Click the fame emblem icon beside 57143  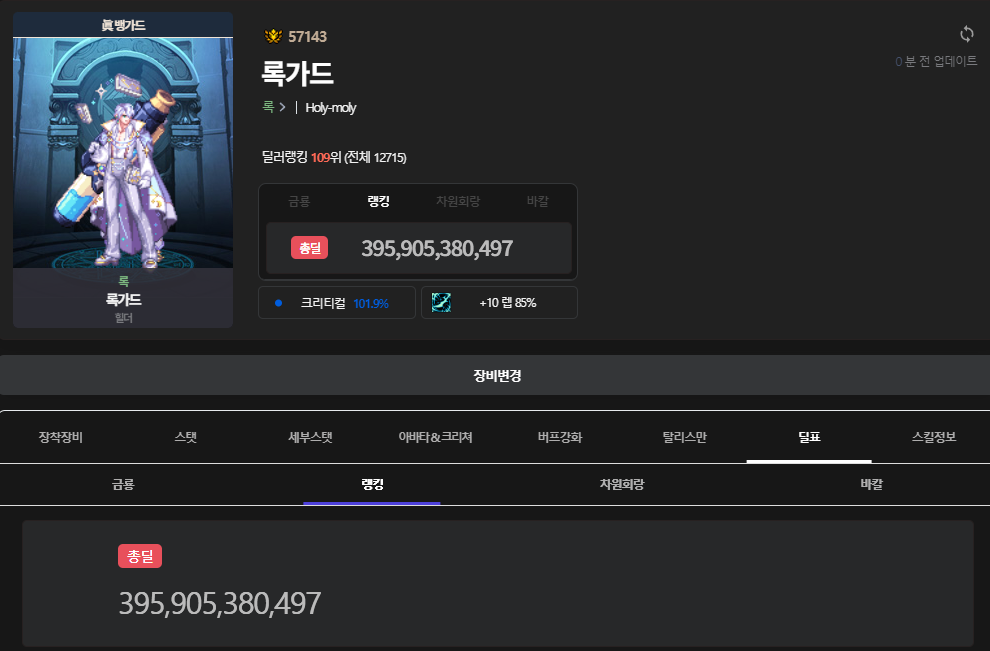click(x=273, y=37)
